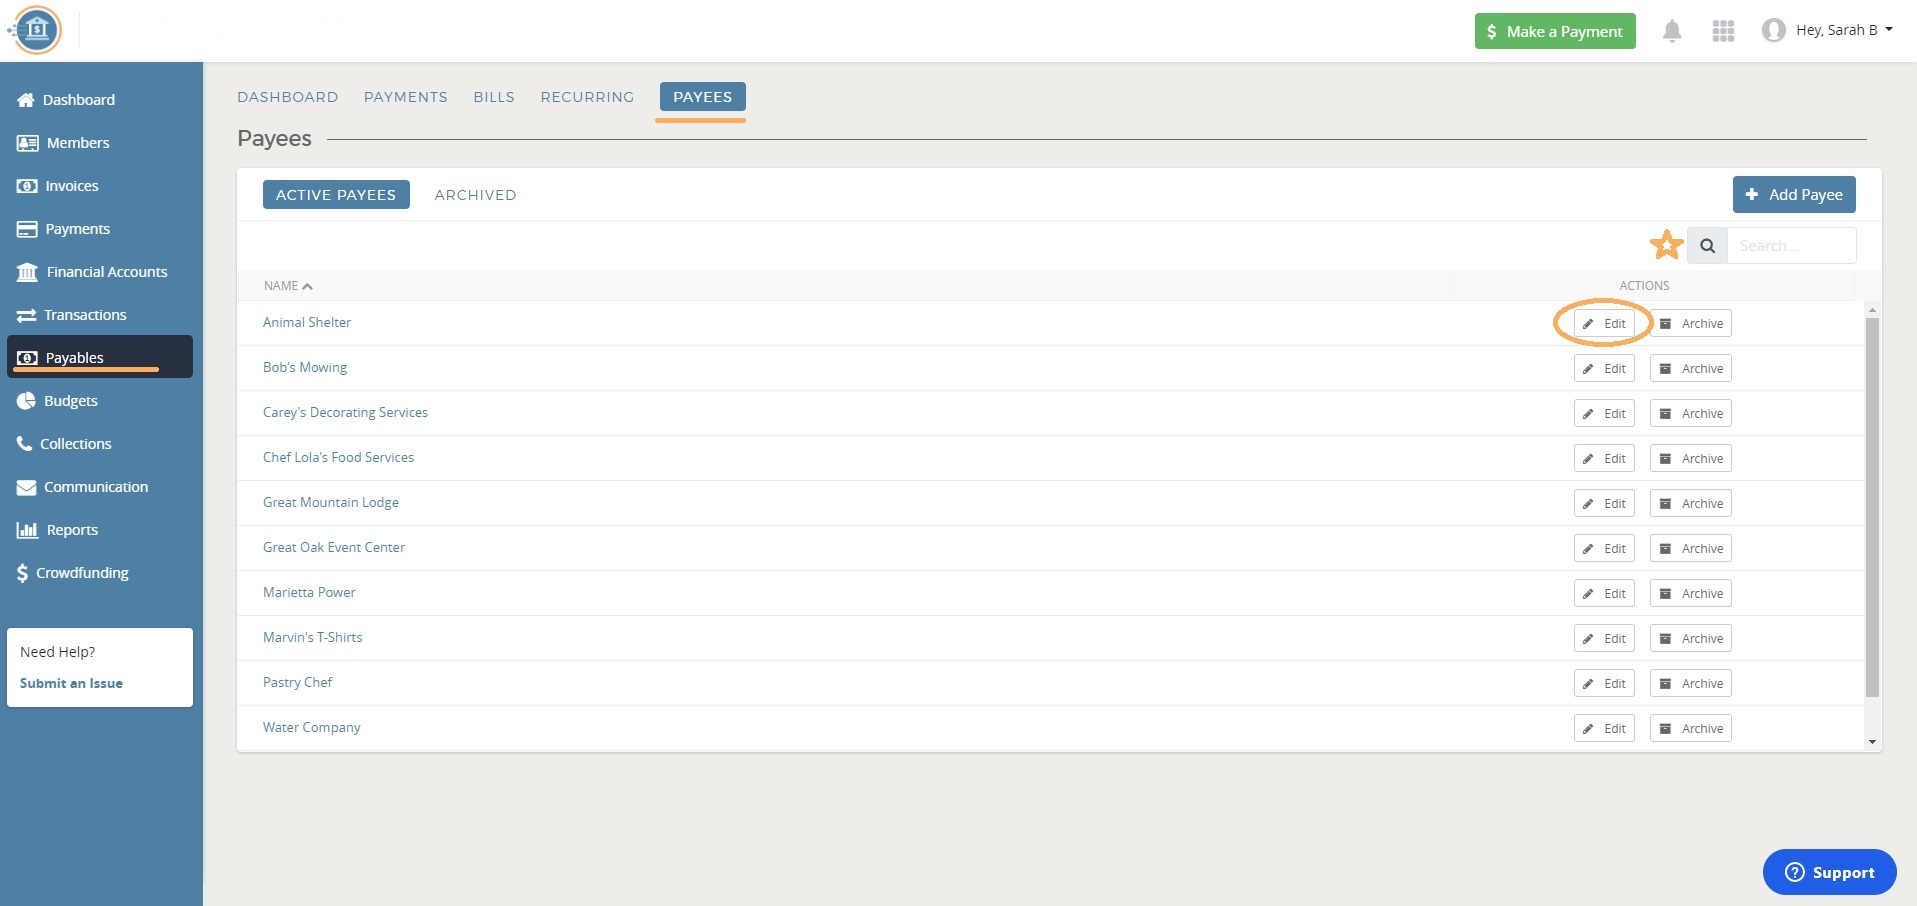Focus the payee Search input field

pos(1791,246)
